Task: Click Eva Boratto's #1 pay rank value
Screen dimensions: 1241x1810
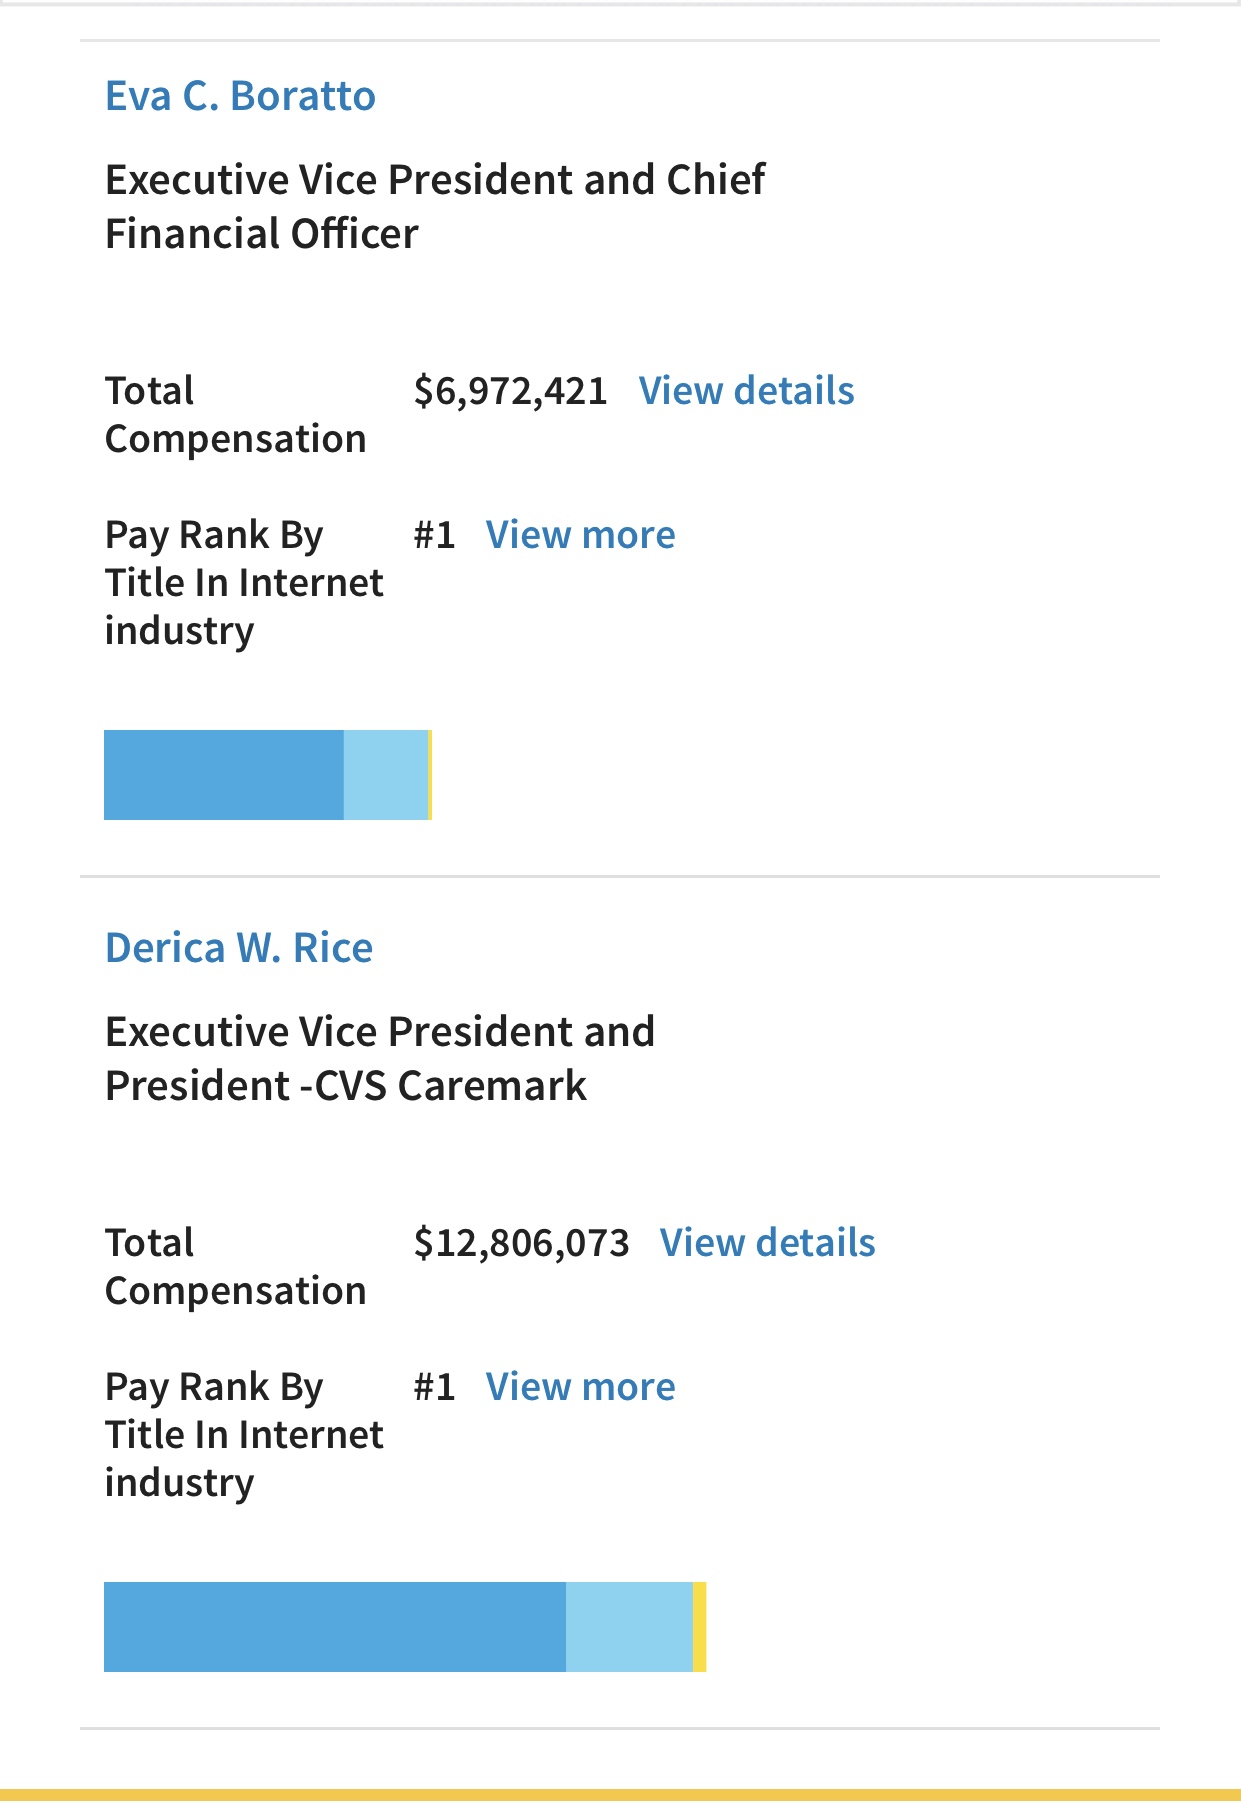Action: click(x=435, y=535)
